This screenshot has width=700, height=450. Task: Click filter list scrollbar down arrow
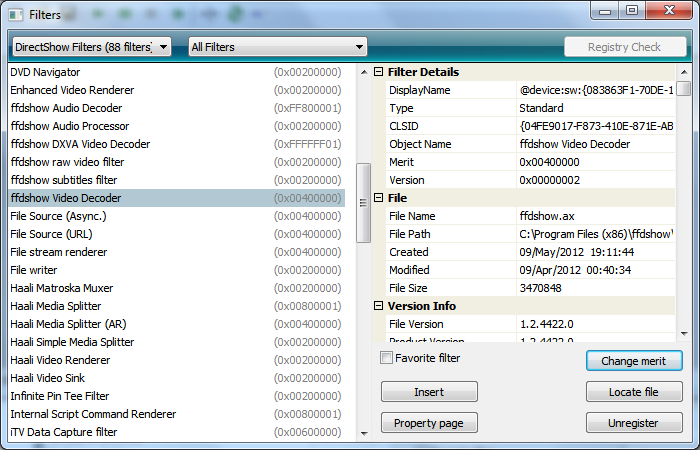[364, 433]
